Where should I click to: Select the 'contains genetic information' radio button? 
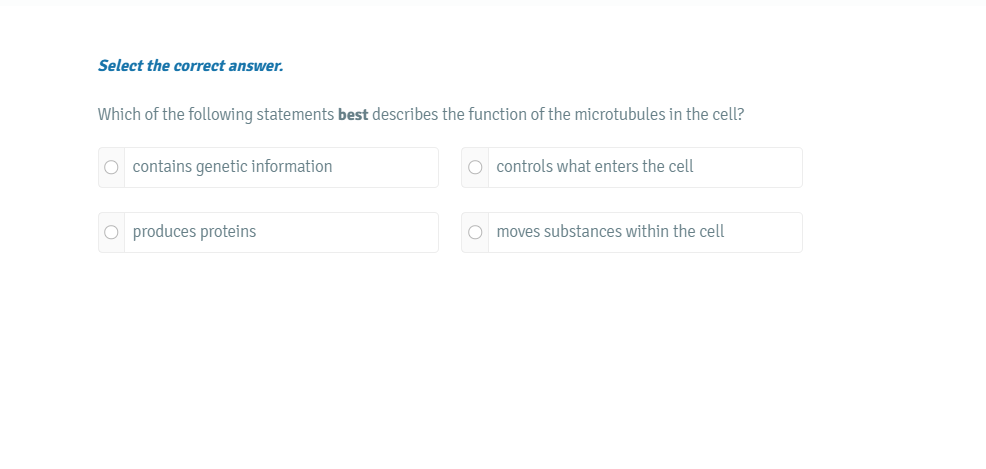(112, 167)
